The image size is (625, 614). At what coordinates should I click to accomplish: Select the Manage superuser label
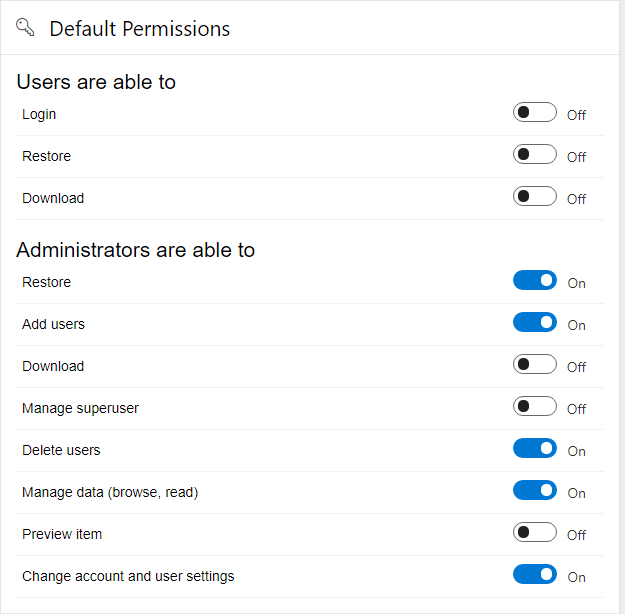coord(80,408)
